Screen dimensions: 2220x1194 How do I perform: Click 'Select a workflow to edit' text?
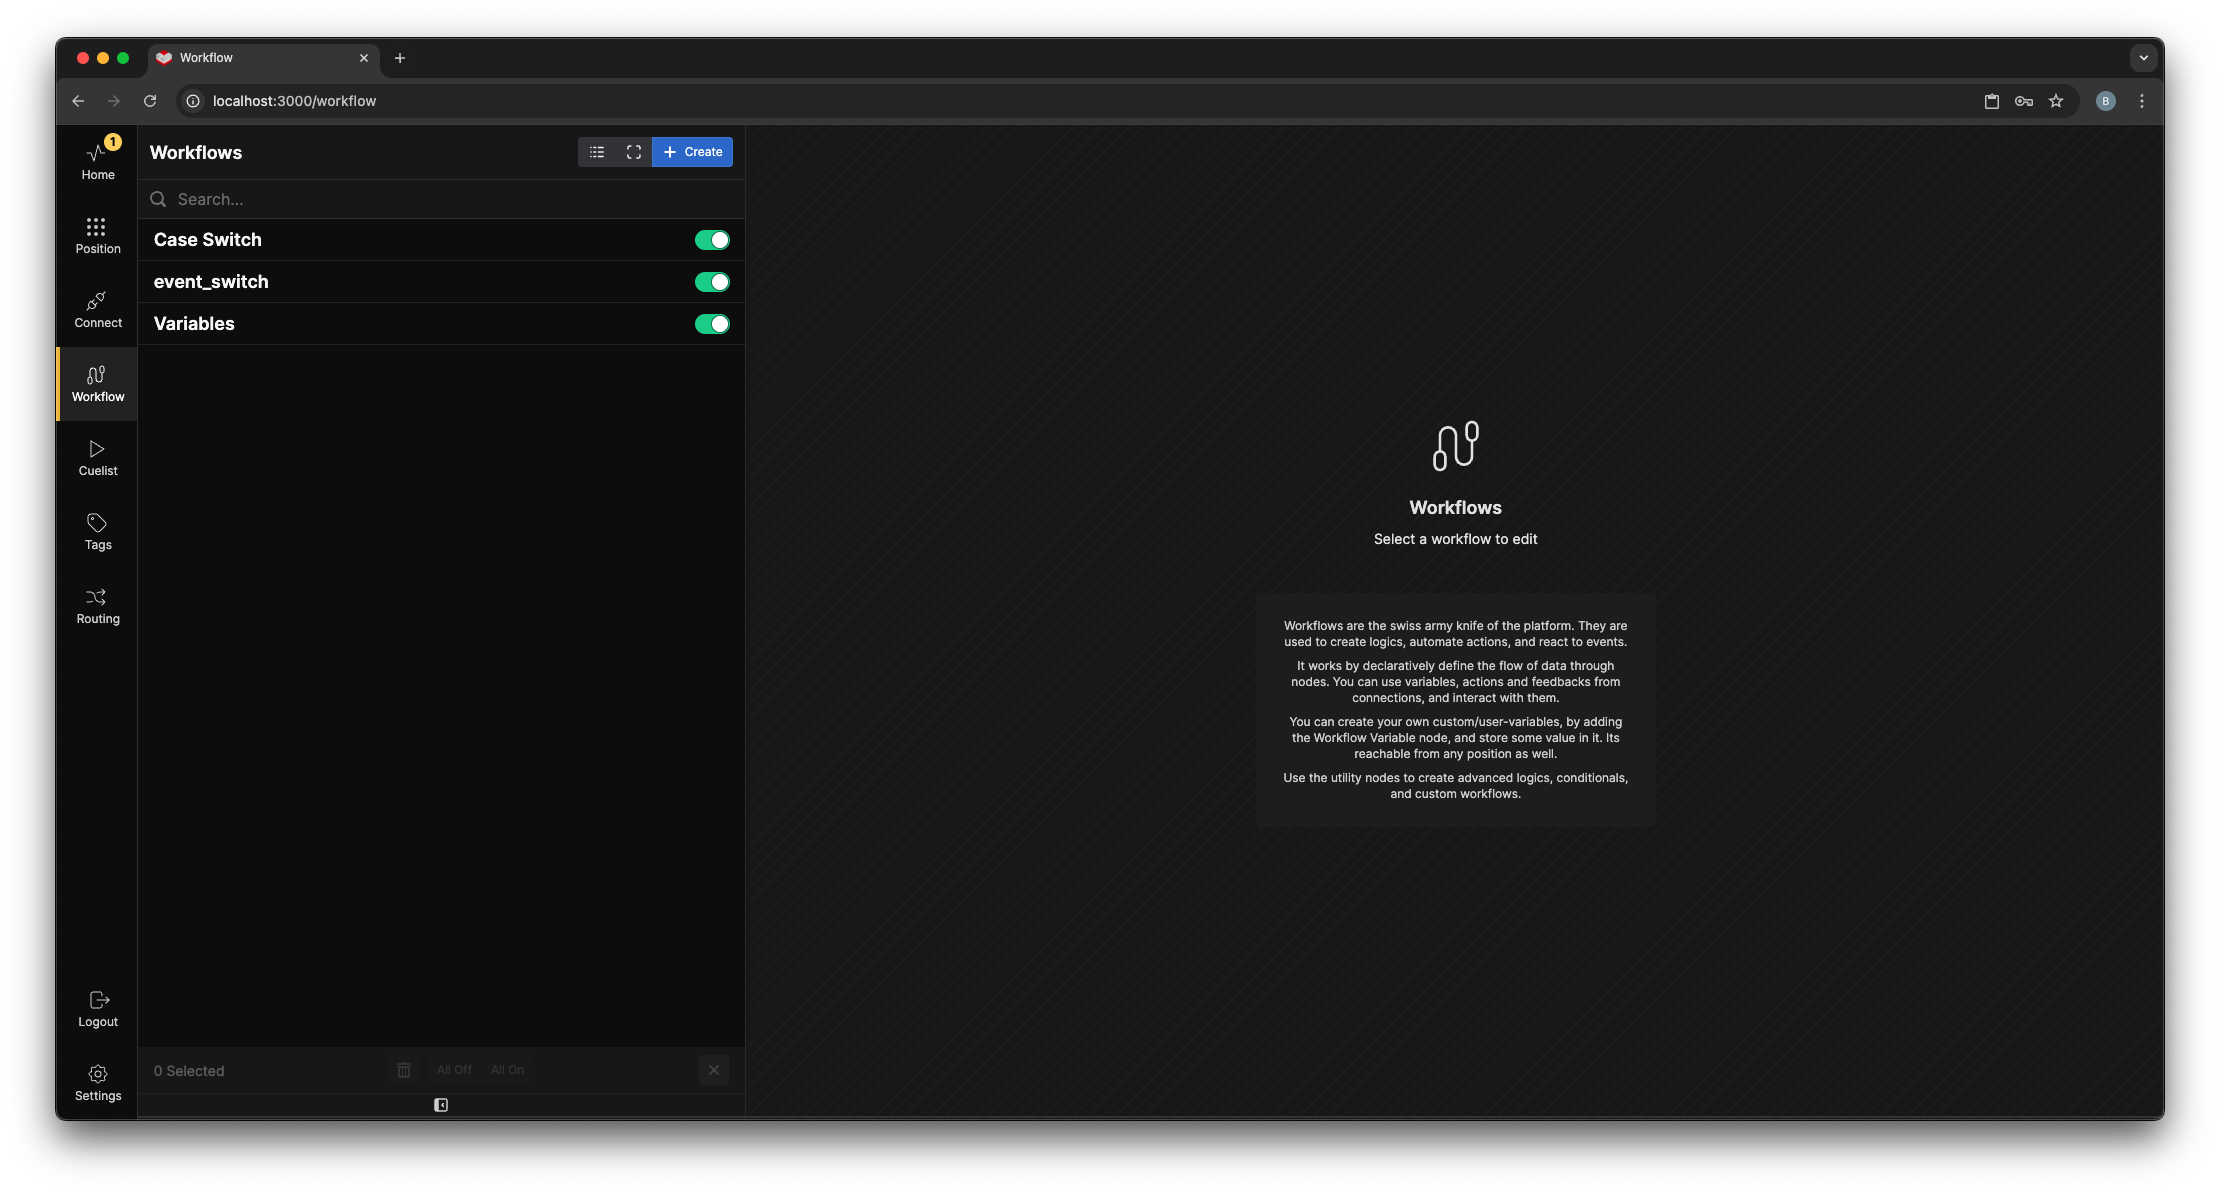coord(1455,539)
